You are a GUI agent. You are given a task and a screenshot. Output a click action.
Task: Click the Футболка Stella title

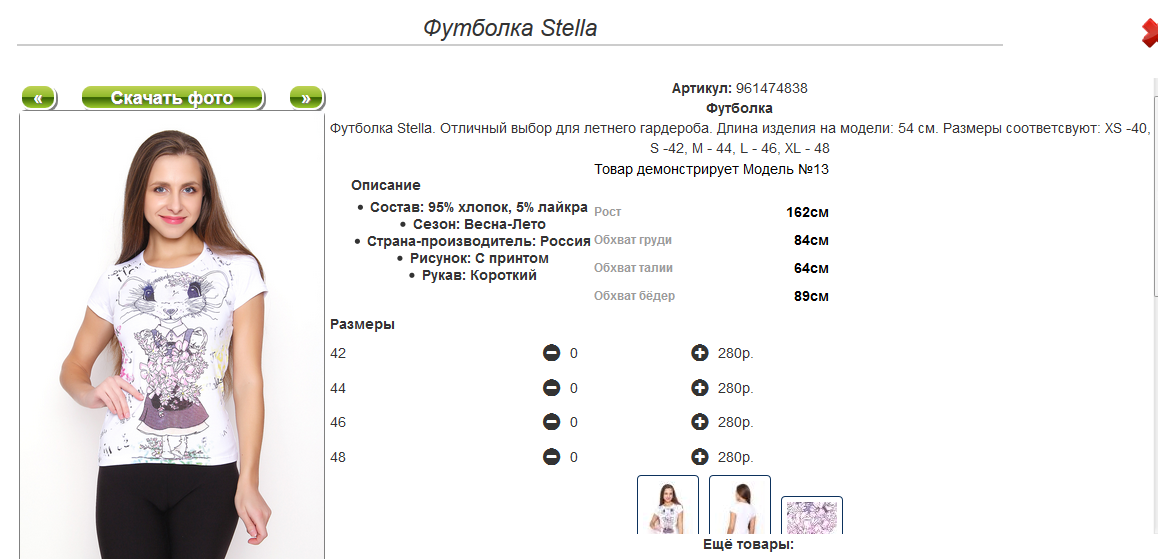point(510,28)
